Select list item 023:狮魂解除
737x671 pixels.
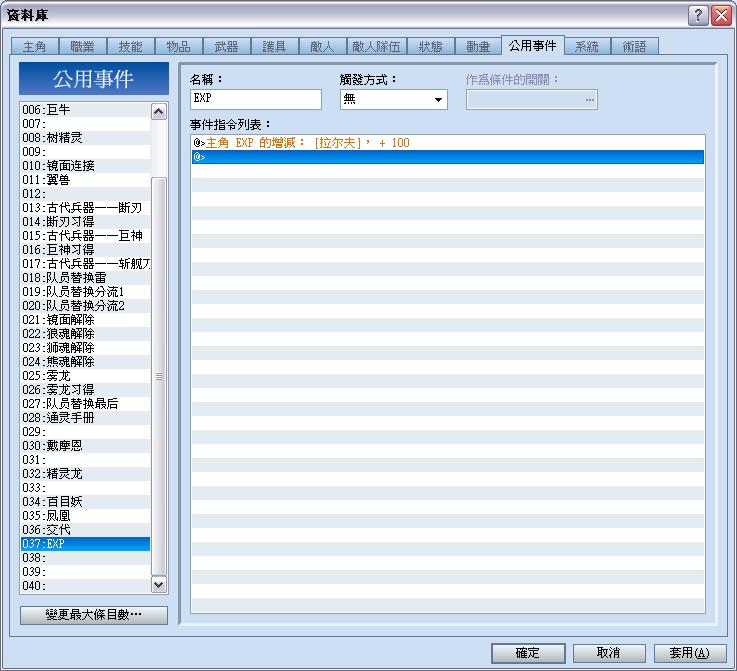pos(86,348)
